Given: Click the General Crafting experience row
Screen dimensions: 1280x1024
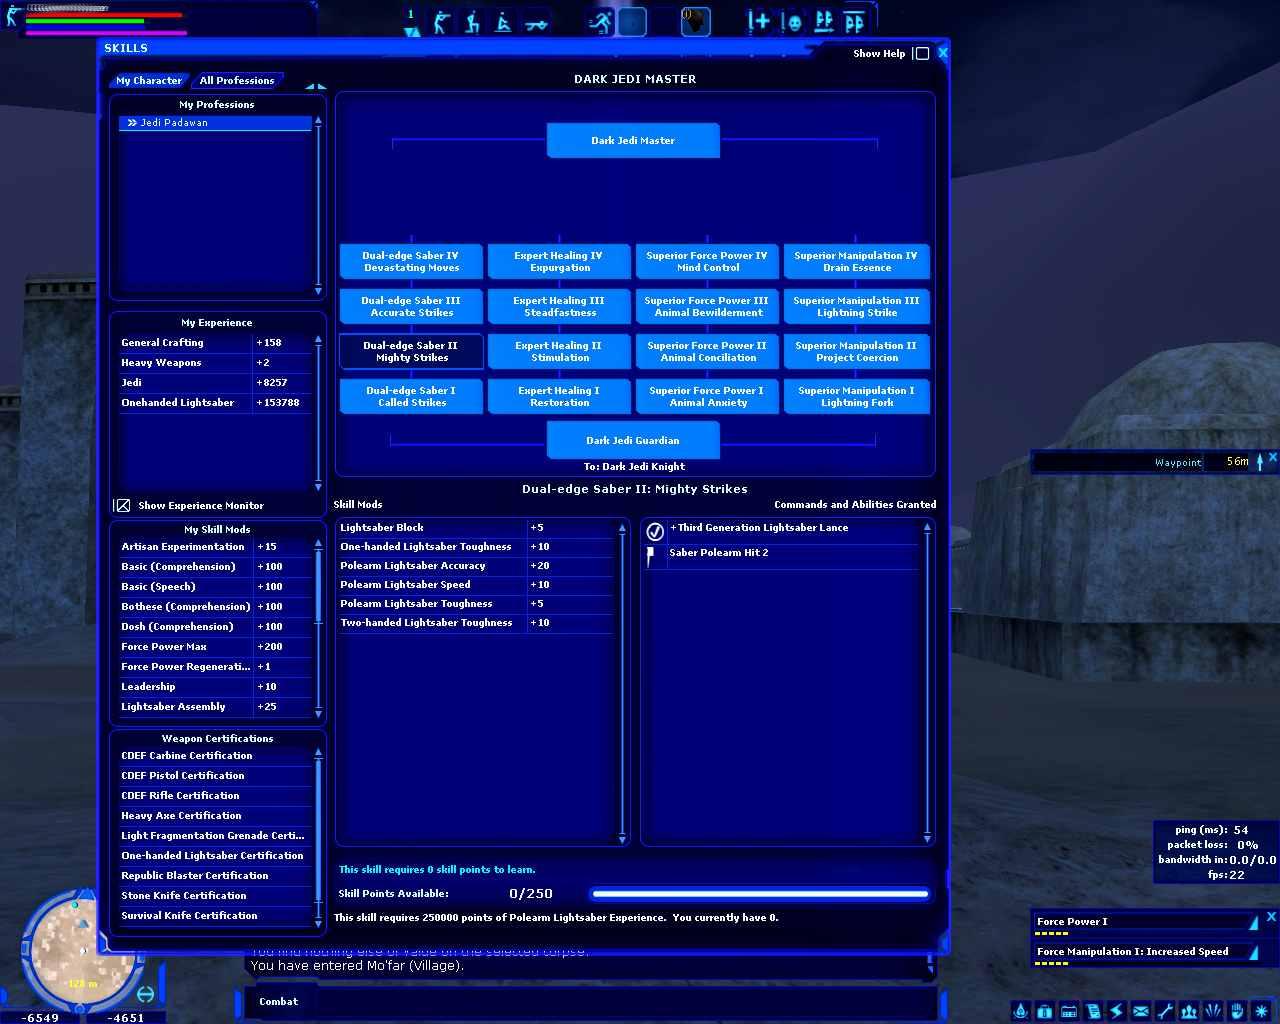Looking at the screenshot, I should [215, 343].
